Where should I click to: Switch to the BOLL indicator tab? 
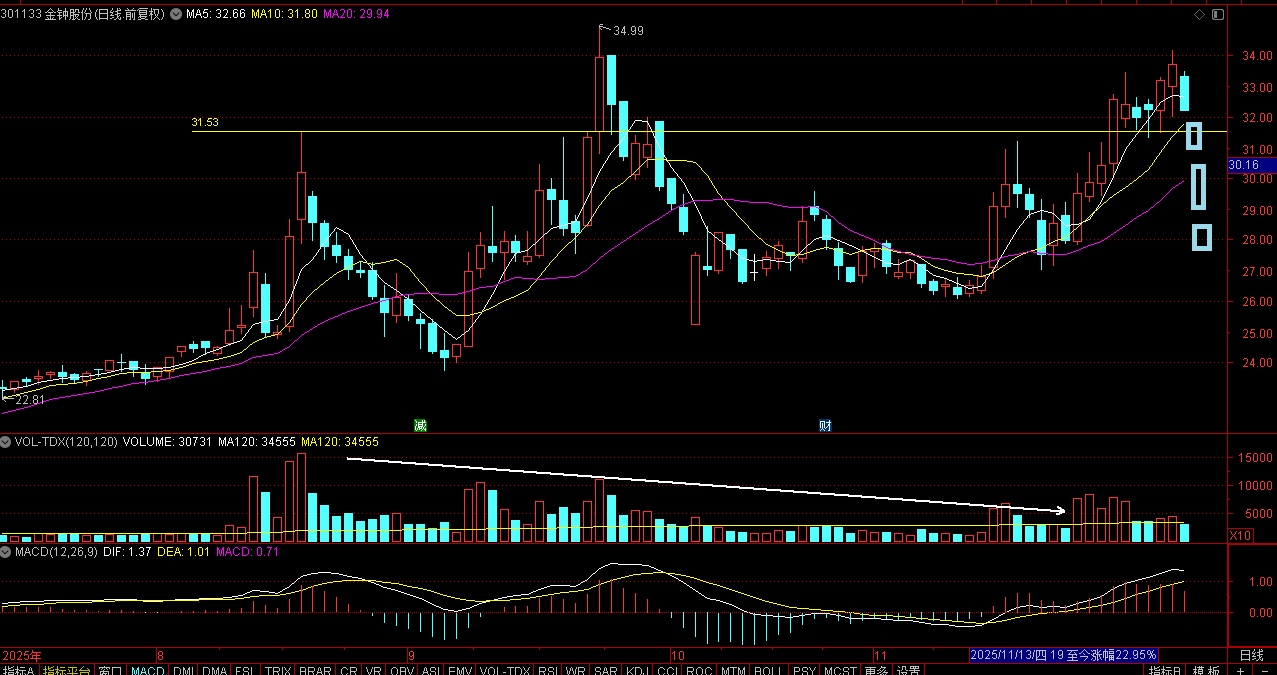[x=768, y=671]
